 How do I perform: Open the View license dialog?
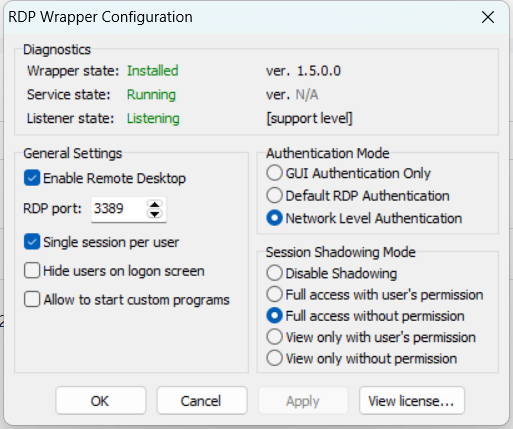(412, 401)
